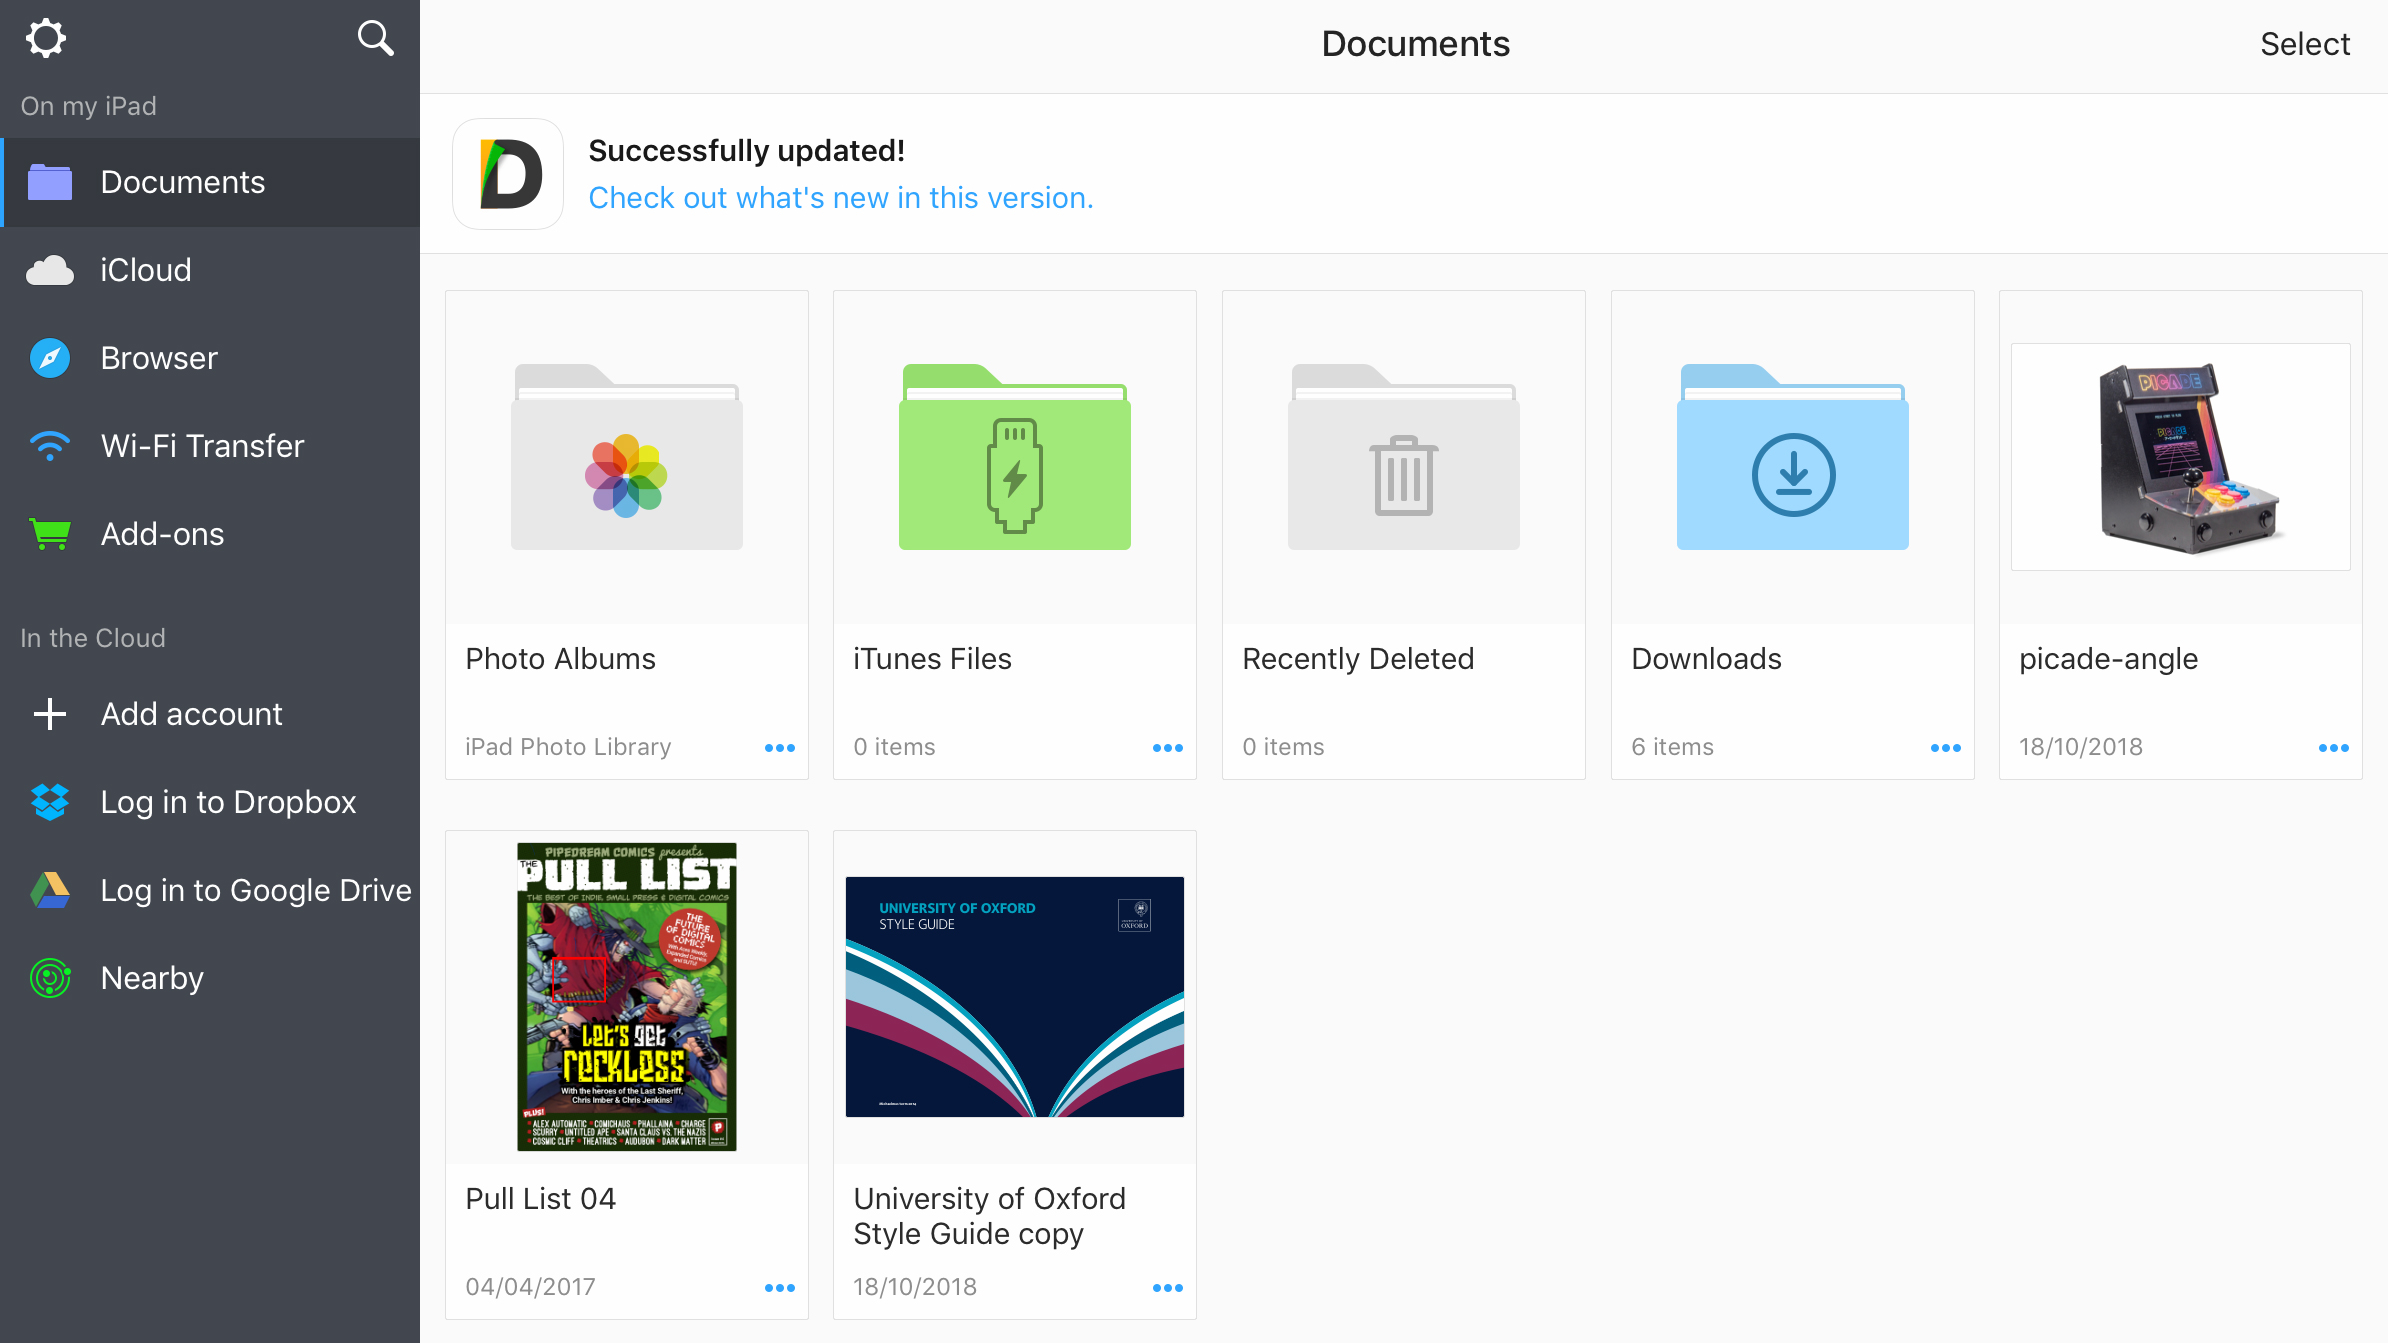Image resolution: width=2388 pixels, height=1343 pixels.
Task: Tap the Documents app logo in banner
Action: coord(508,174)
